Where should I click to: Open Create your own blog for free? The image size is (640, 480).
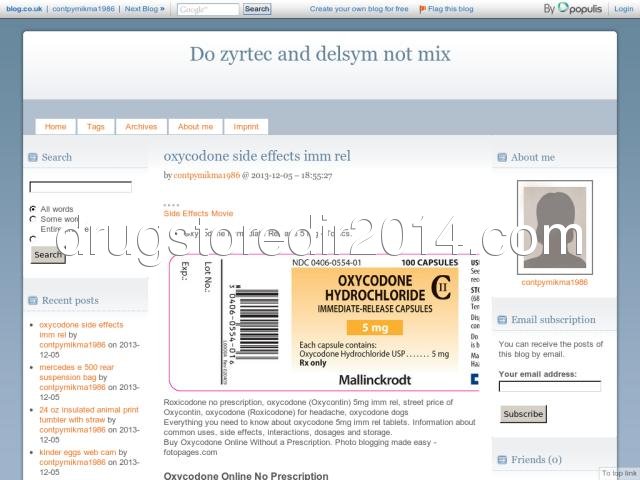(x=359, y=9)
